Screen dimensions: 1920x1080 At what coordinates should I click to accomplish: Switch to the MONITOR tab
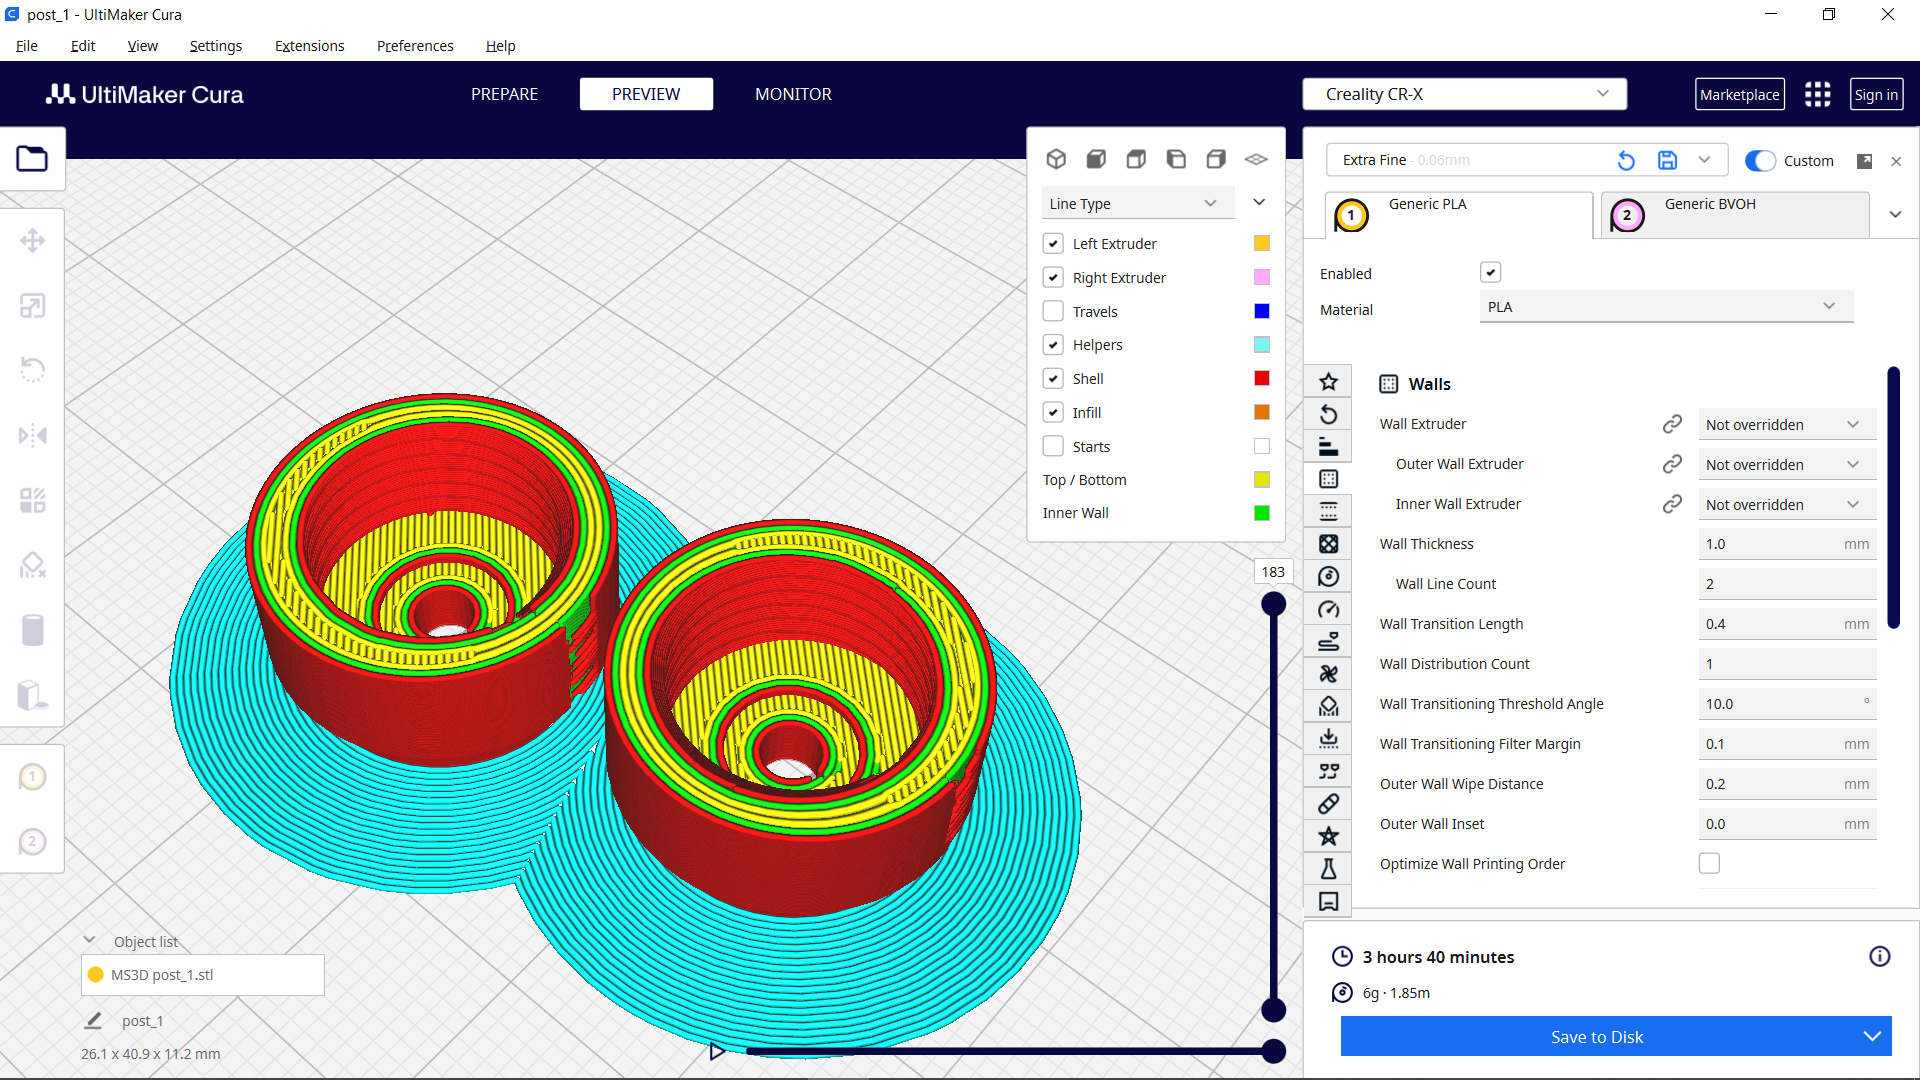(793, 94)
